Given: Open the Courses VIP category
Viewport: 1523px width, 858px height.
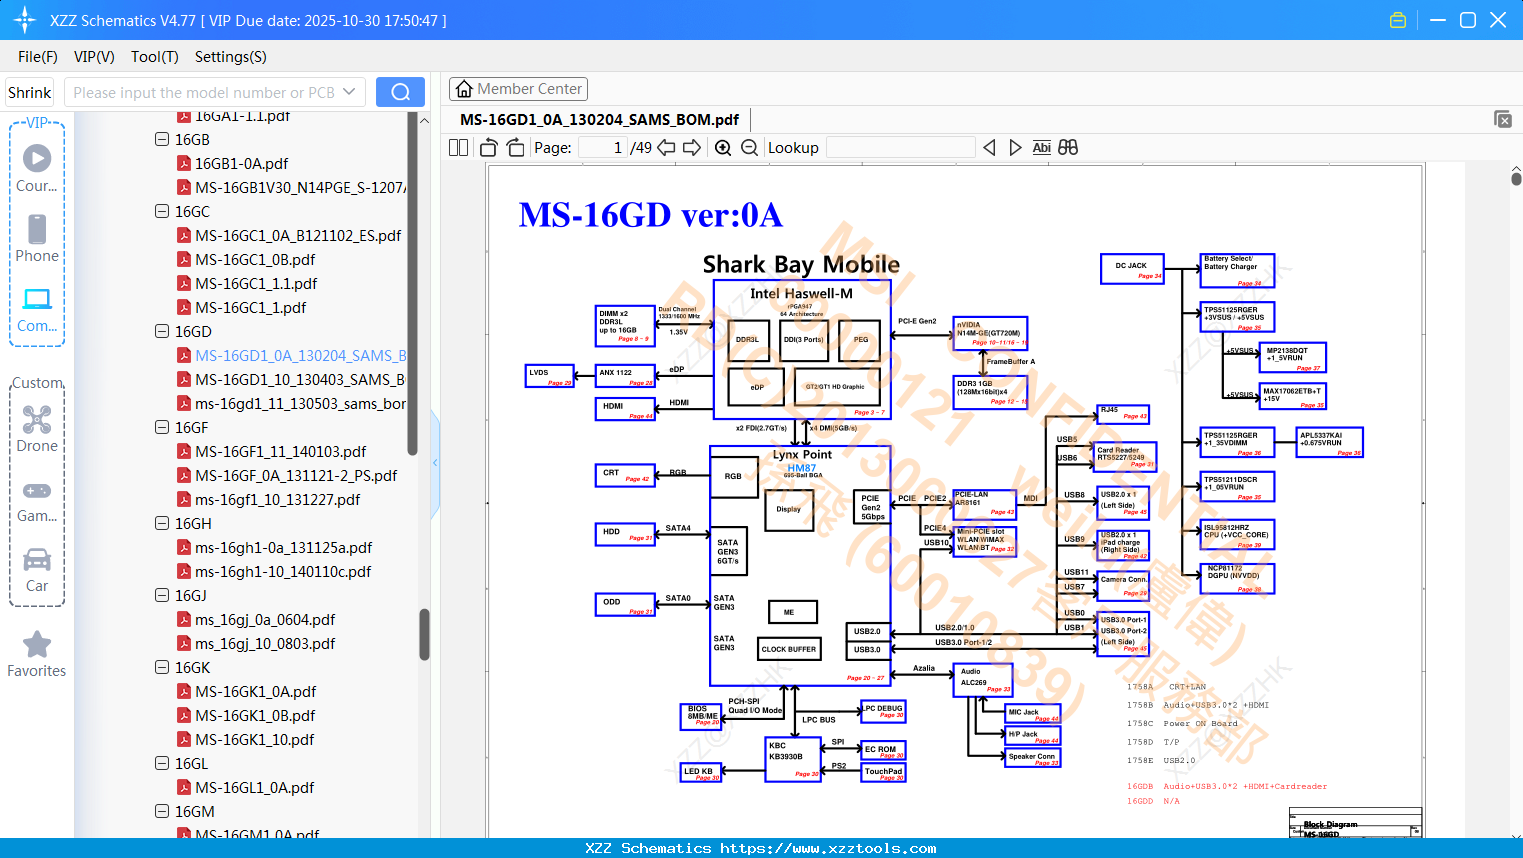Looking at the screenshot, I should click(x=37, y=166).
